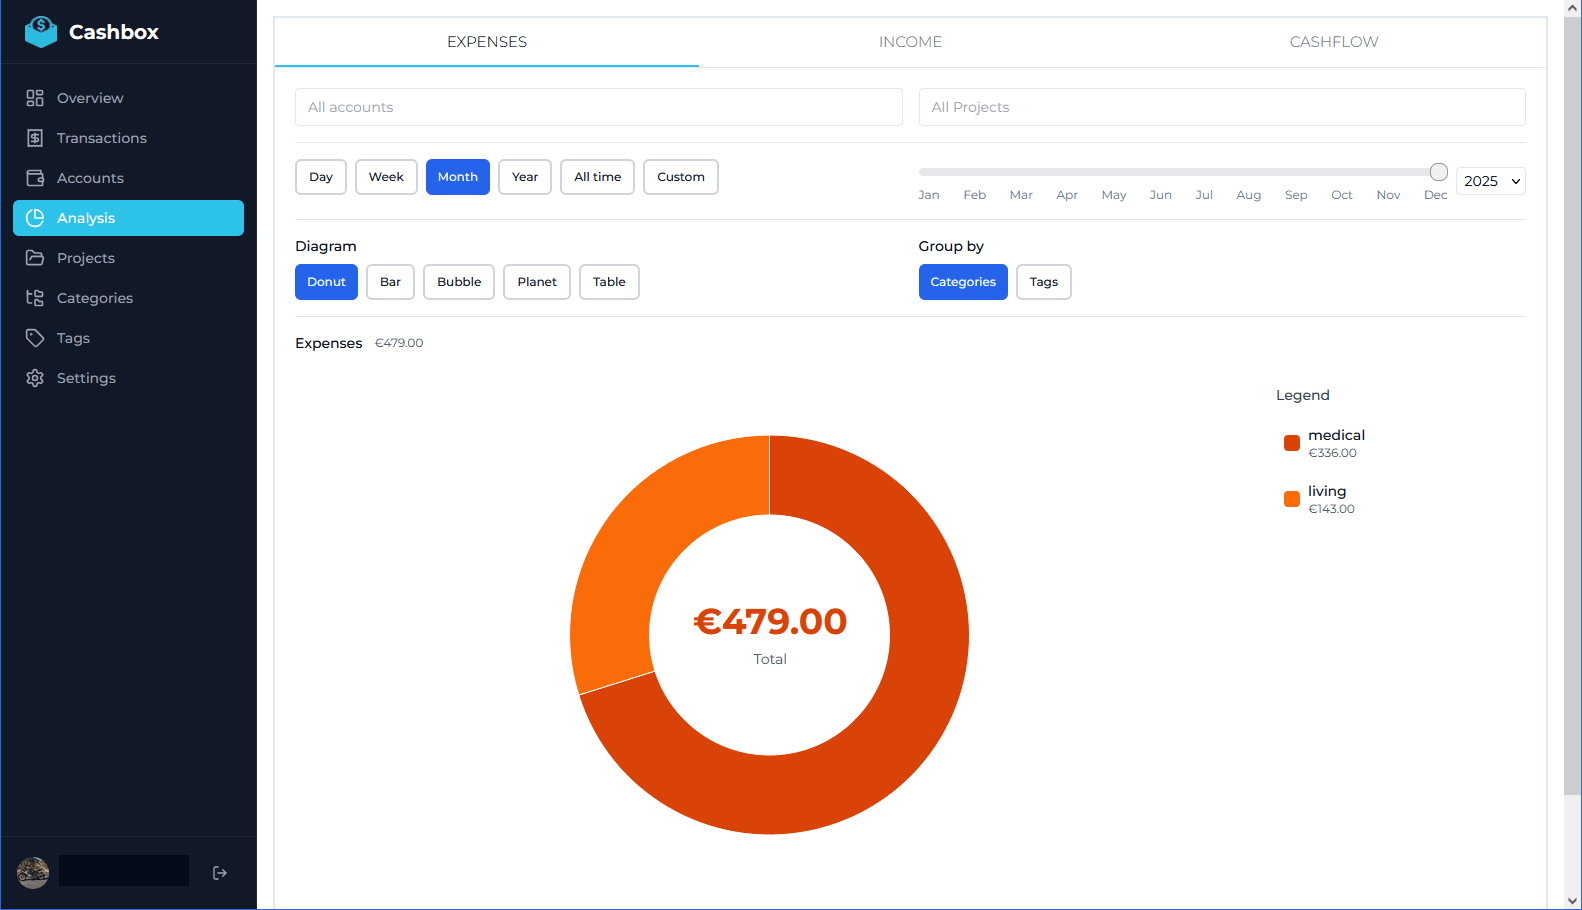Click the medical legend color swatch
Image resolution: width=1582 pixels, height=910 pixels.
pyautogui.click(x=1292, y=443)
